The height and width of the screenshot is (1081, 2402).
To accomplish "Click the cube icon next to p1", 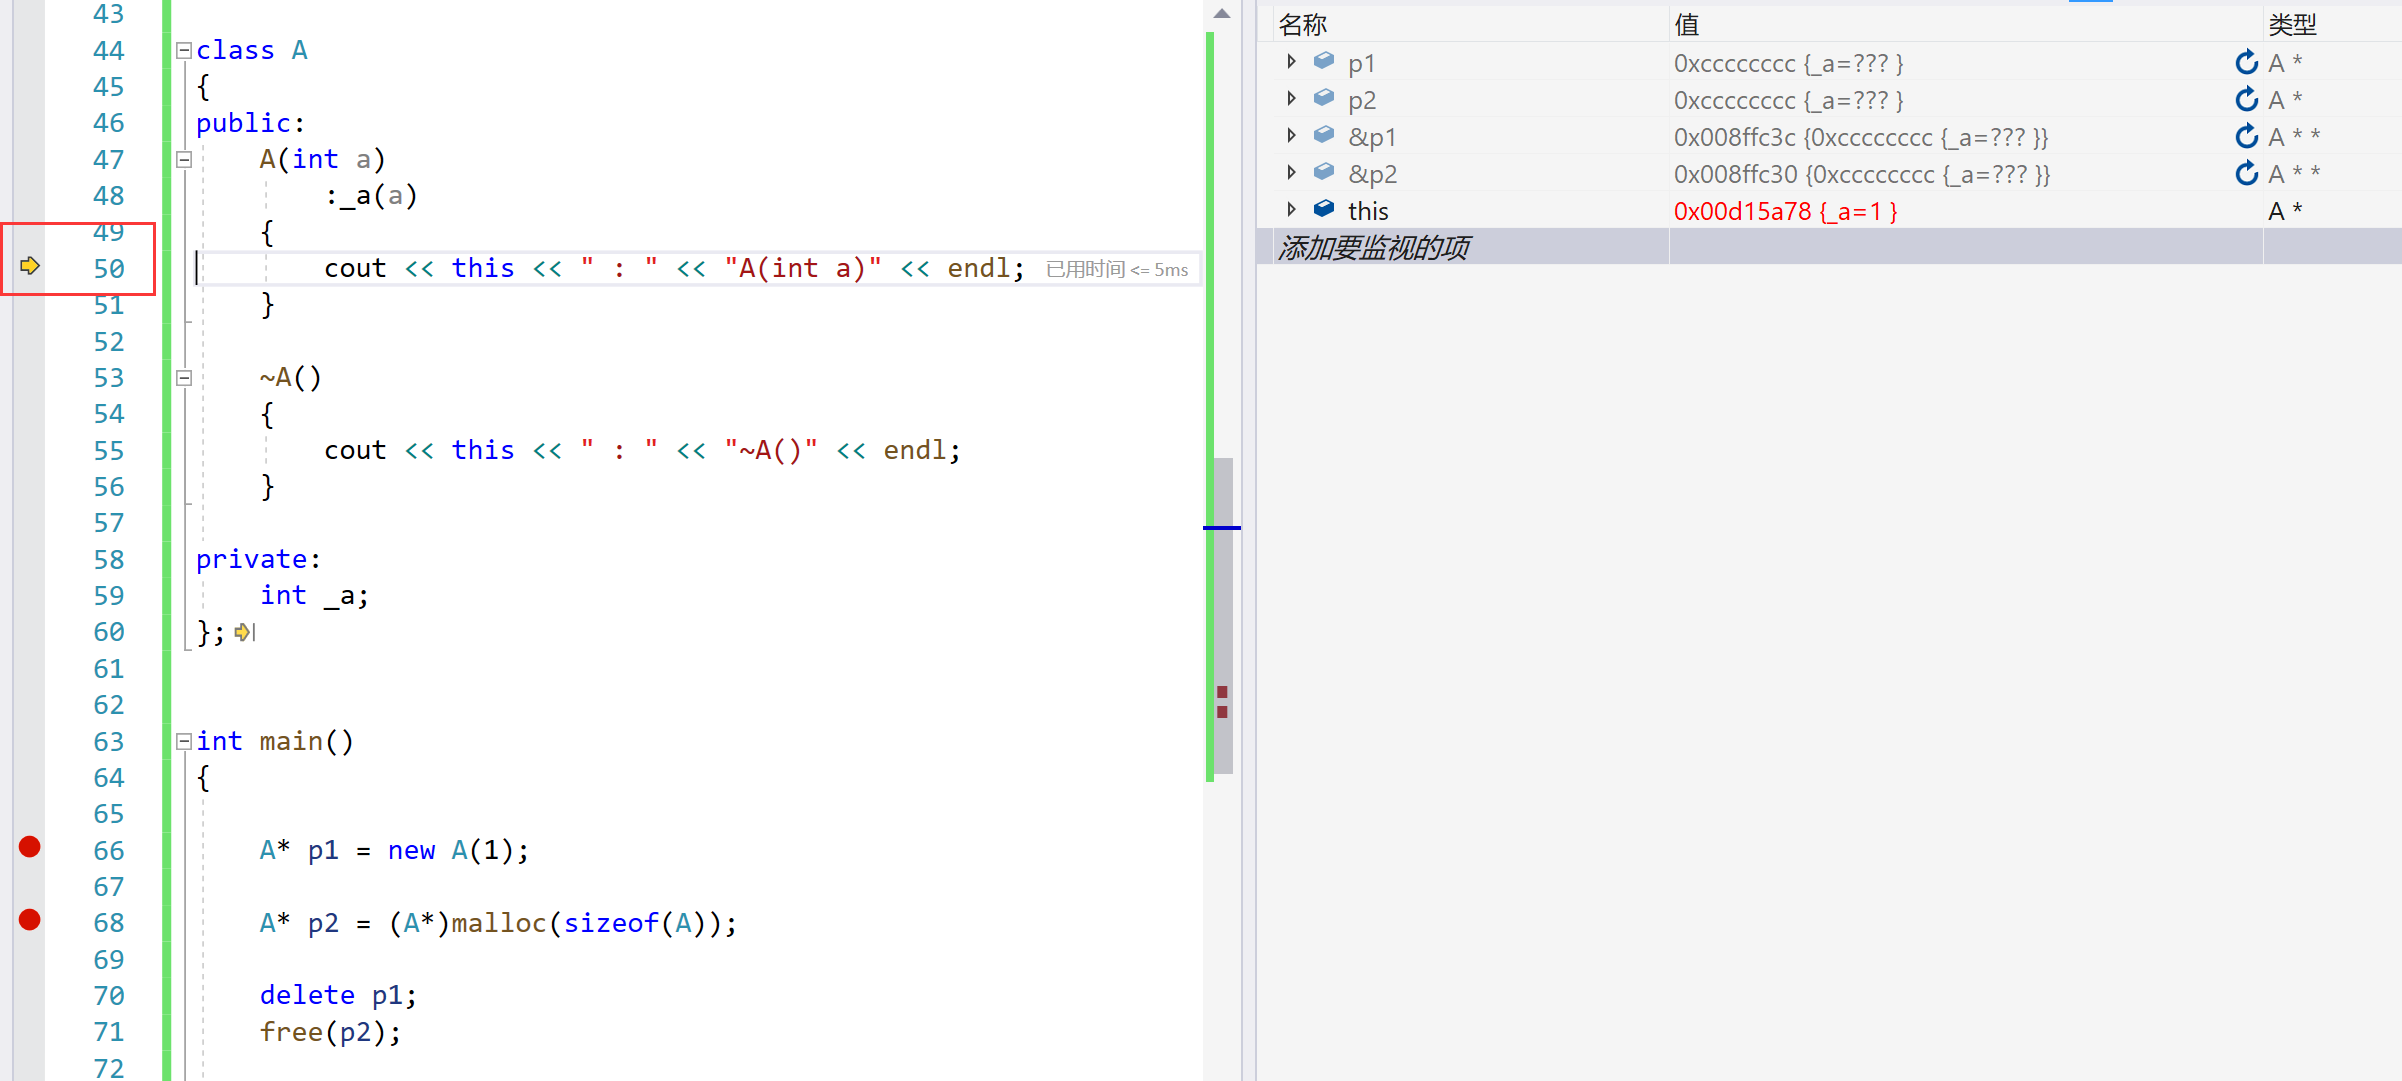I will pos(1324,61).
